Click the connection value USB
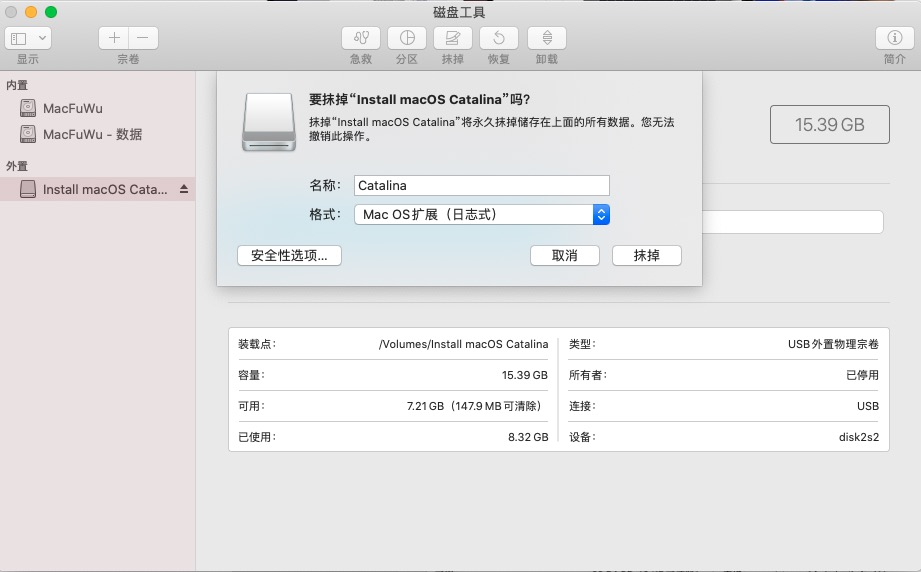 tap(868, 406)
